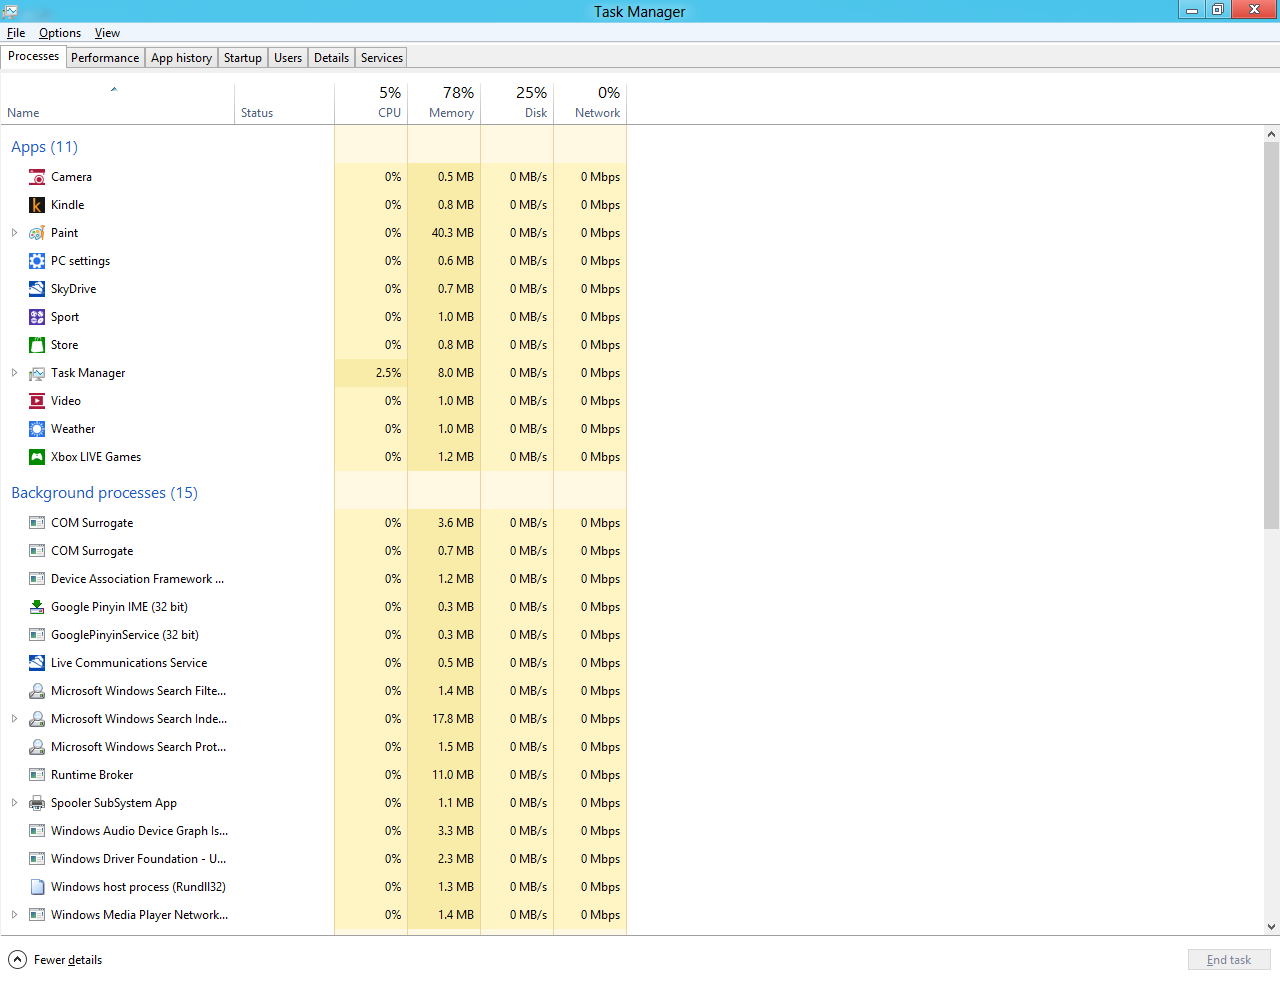Select the COM Surrogate 0.7 MB row
The width and height of the screenshot is (1280, 984).
pos(314,551)
